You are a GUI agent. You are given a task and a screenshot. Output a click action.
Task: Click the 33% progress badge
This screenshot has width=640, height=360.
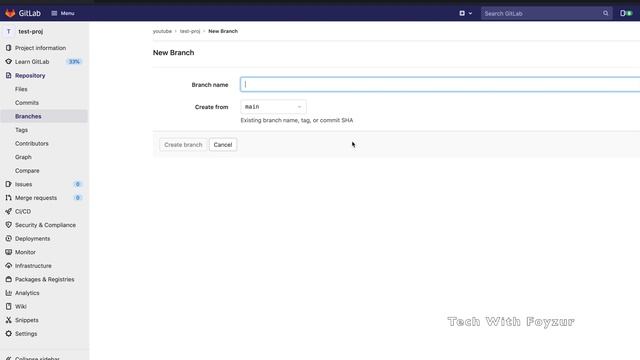coord(74,62)
